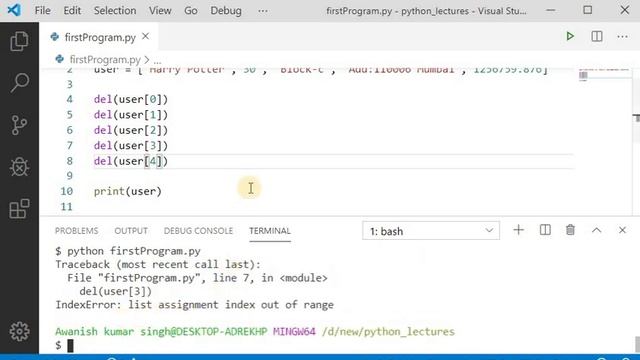The image size is (640, 360).
Task: Open the 1: bash terminal dropdown
Action: [x=431, y=231]
